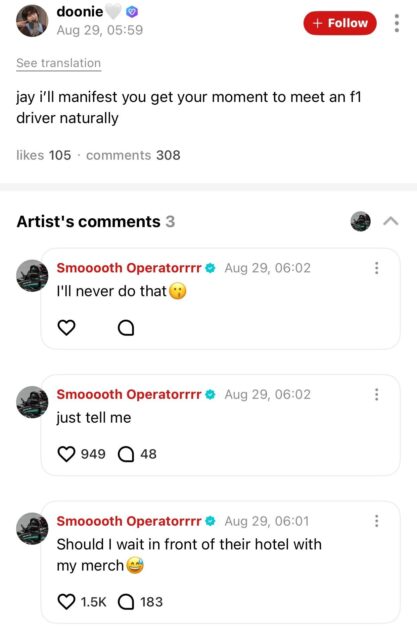Open options menu for "I'll never do that" comment

coord(377,268)
